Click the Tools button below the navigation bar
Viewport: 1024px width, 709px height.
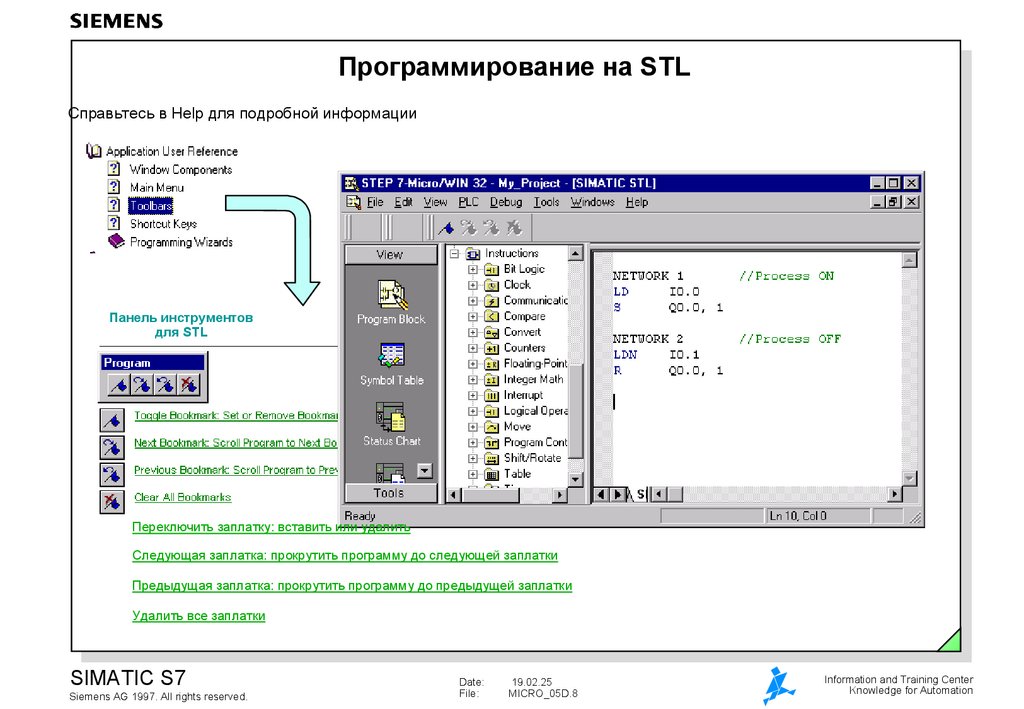coord(391,494)
